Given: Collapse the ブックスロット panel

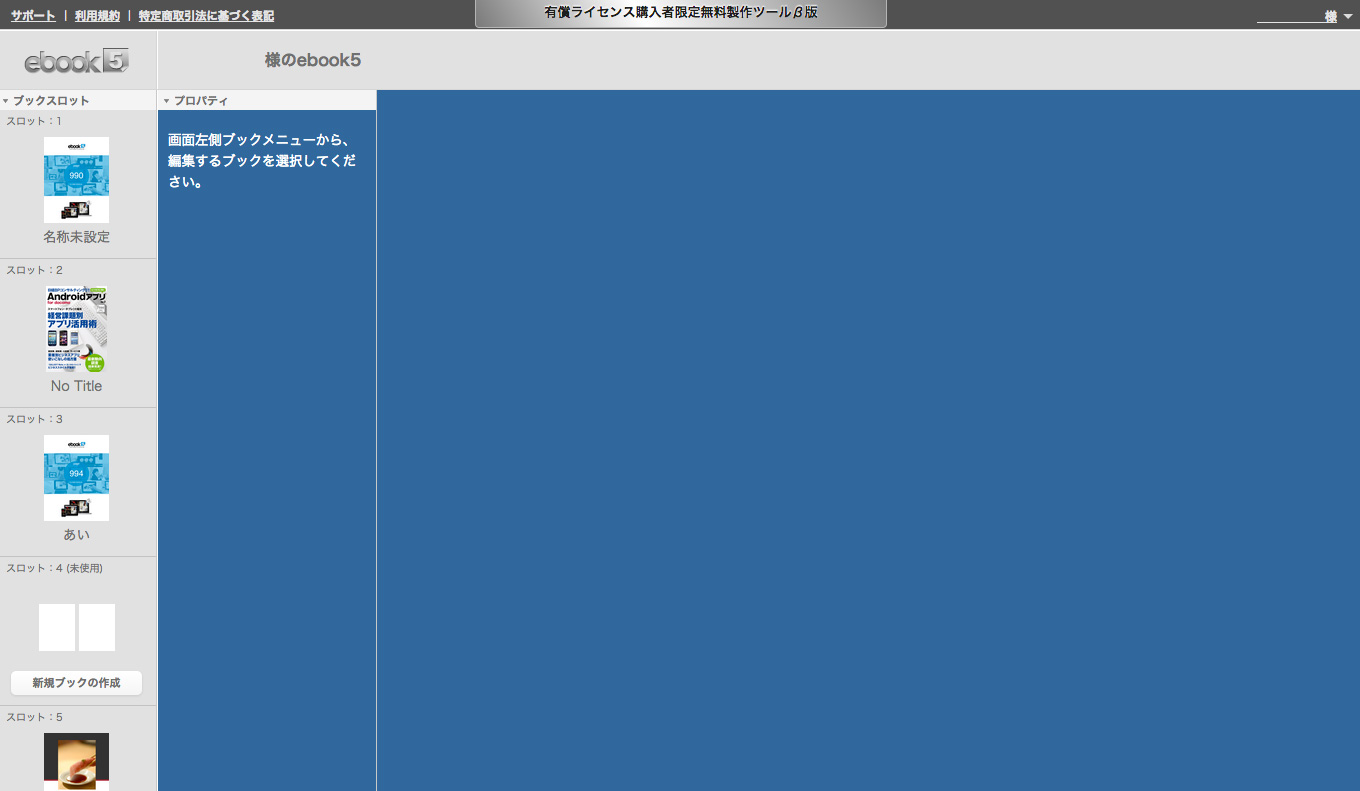Looking at the screenshot, I should (6, 101).
